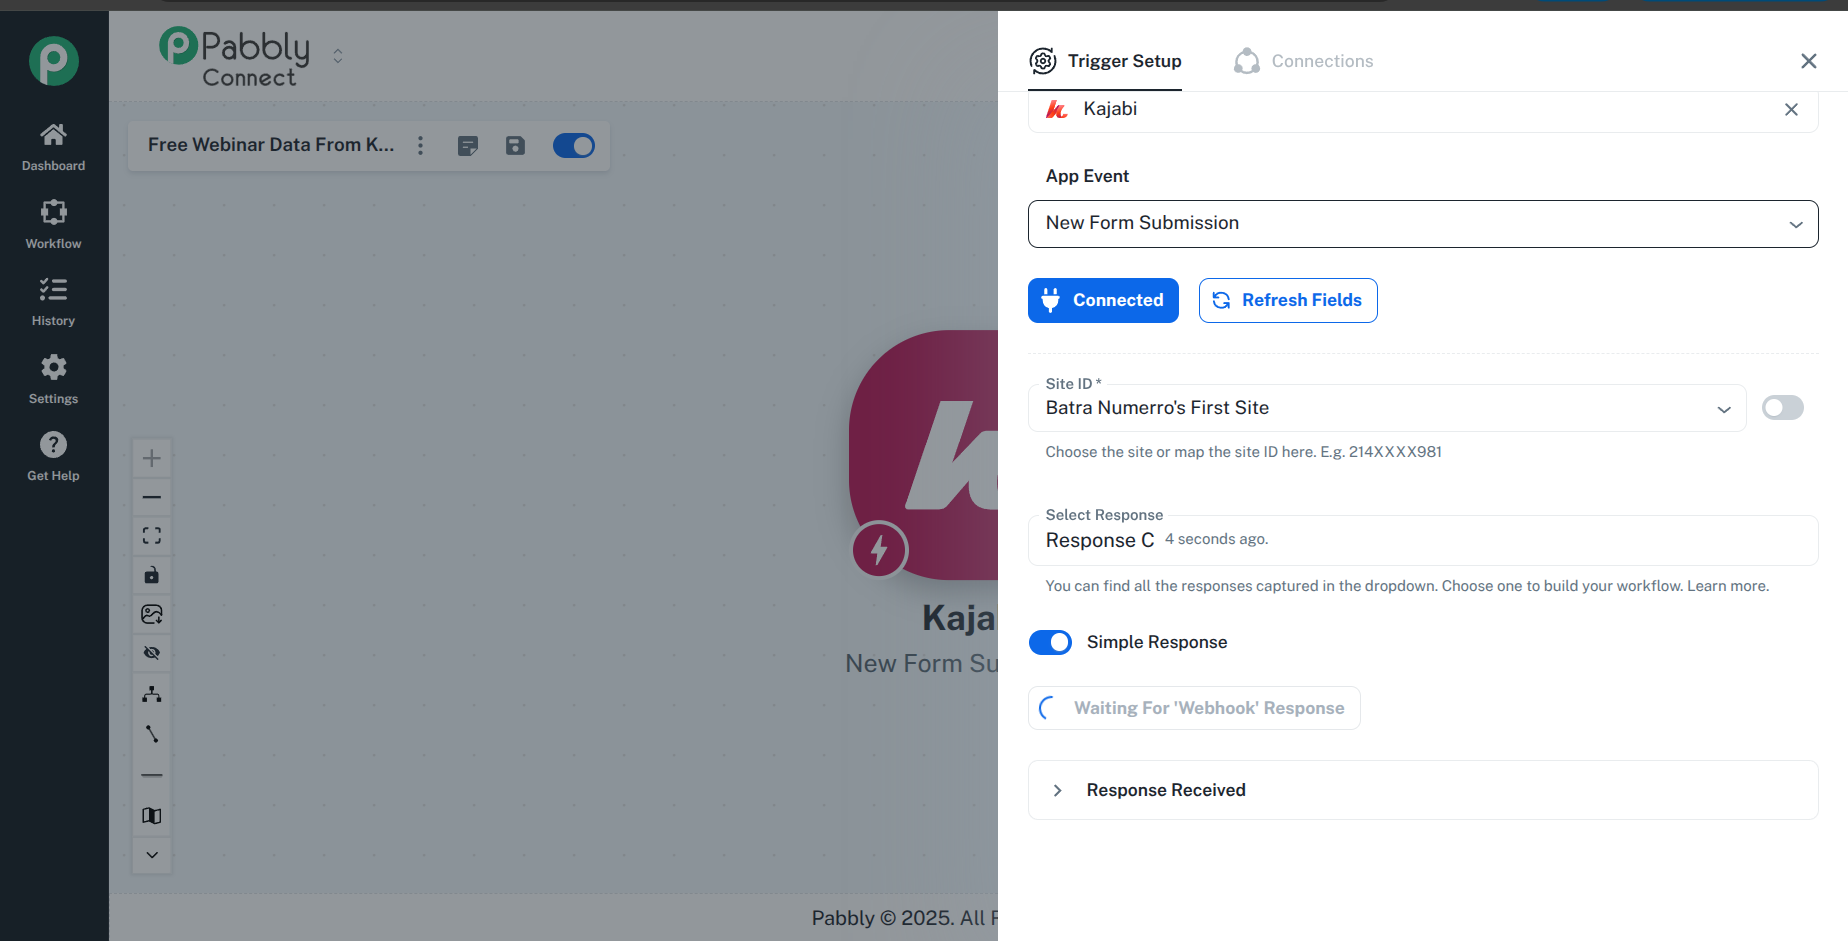
Task: Go to Workflow section
Action: (53, 224)
